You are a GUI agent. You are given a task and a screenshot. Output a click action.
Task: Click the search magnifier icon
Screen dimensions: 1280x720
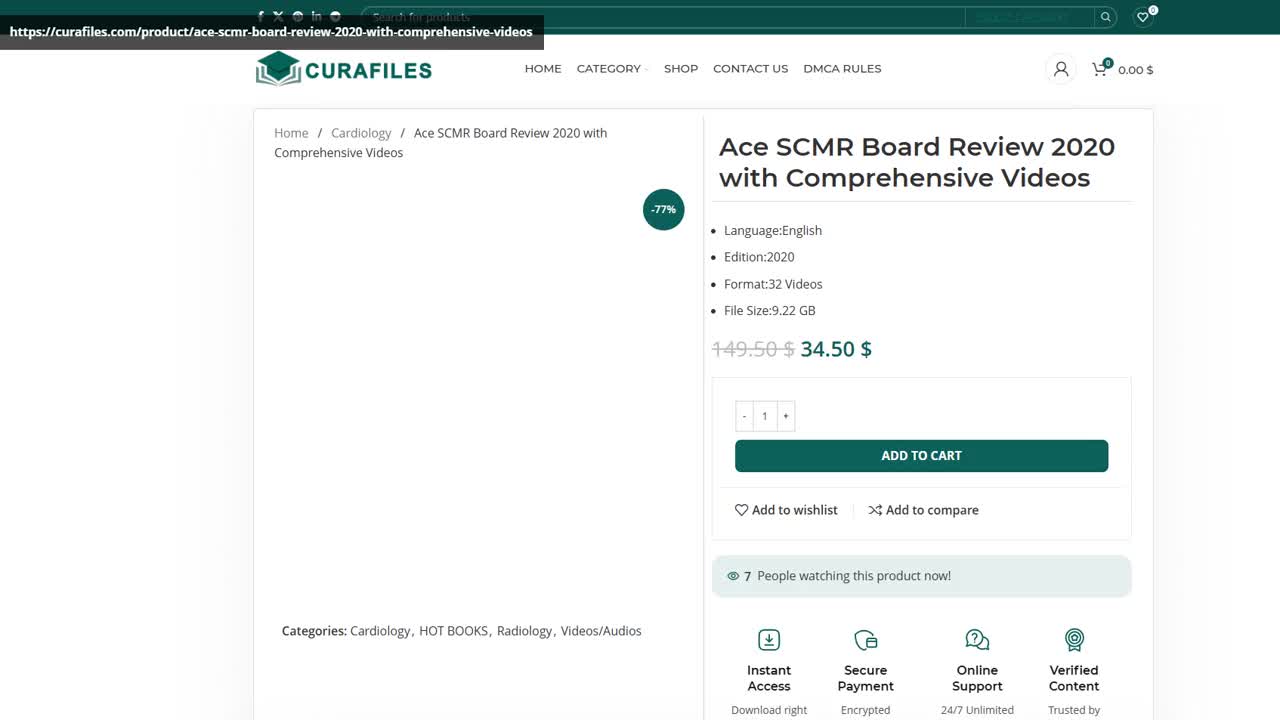coord(1105,16)
